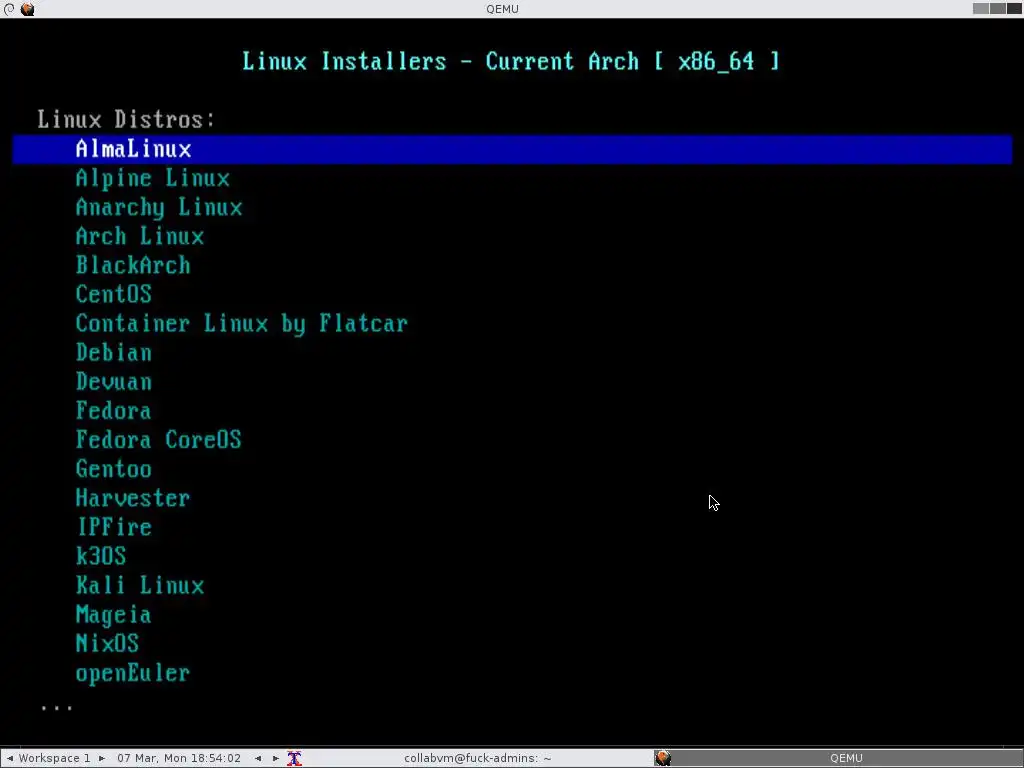Click the Workspace 1 label
The width and height of the screenshot is (1024, 768).
click(54, 758)
